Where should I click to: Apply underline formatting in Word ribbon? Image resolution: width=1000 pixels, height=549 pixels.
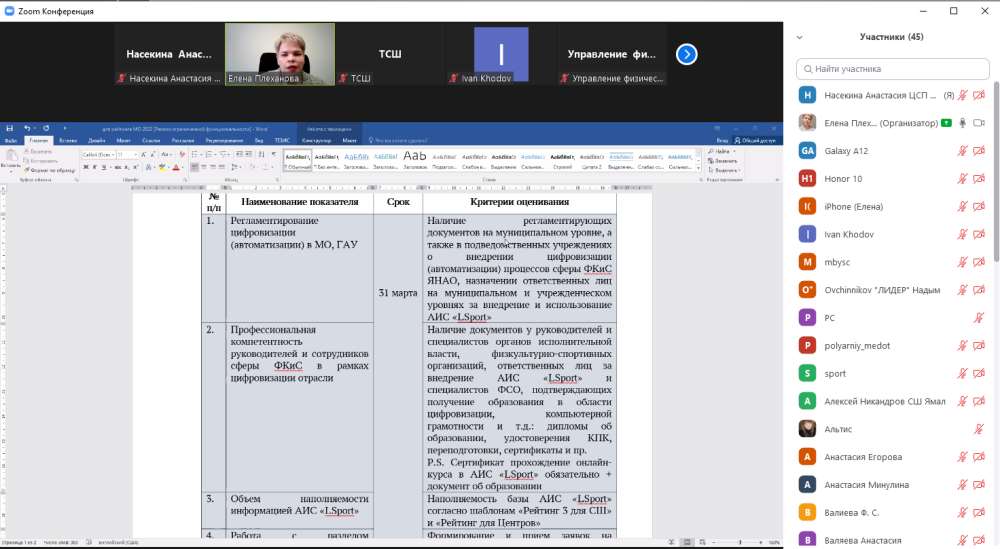pyautogui.click(x=103, y=167)
